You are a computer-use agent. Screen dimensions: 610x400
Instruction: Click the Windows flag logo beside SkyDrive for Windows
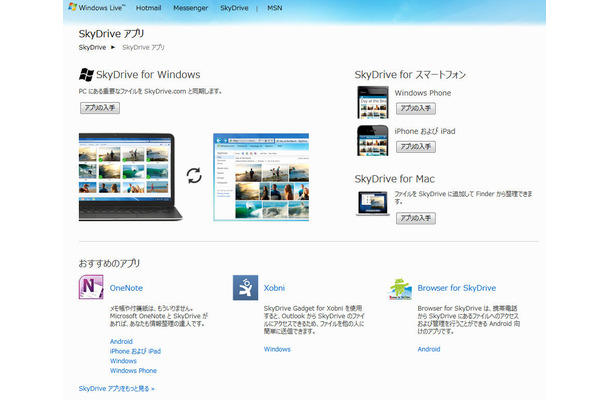tap(86, 74)
